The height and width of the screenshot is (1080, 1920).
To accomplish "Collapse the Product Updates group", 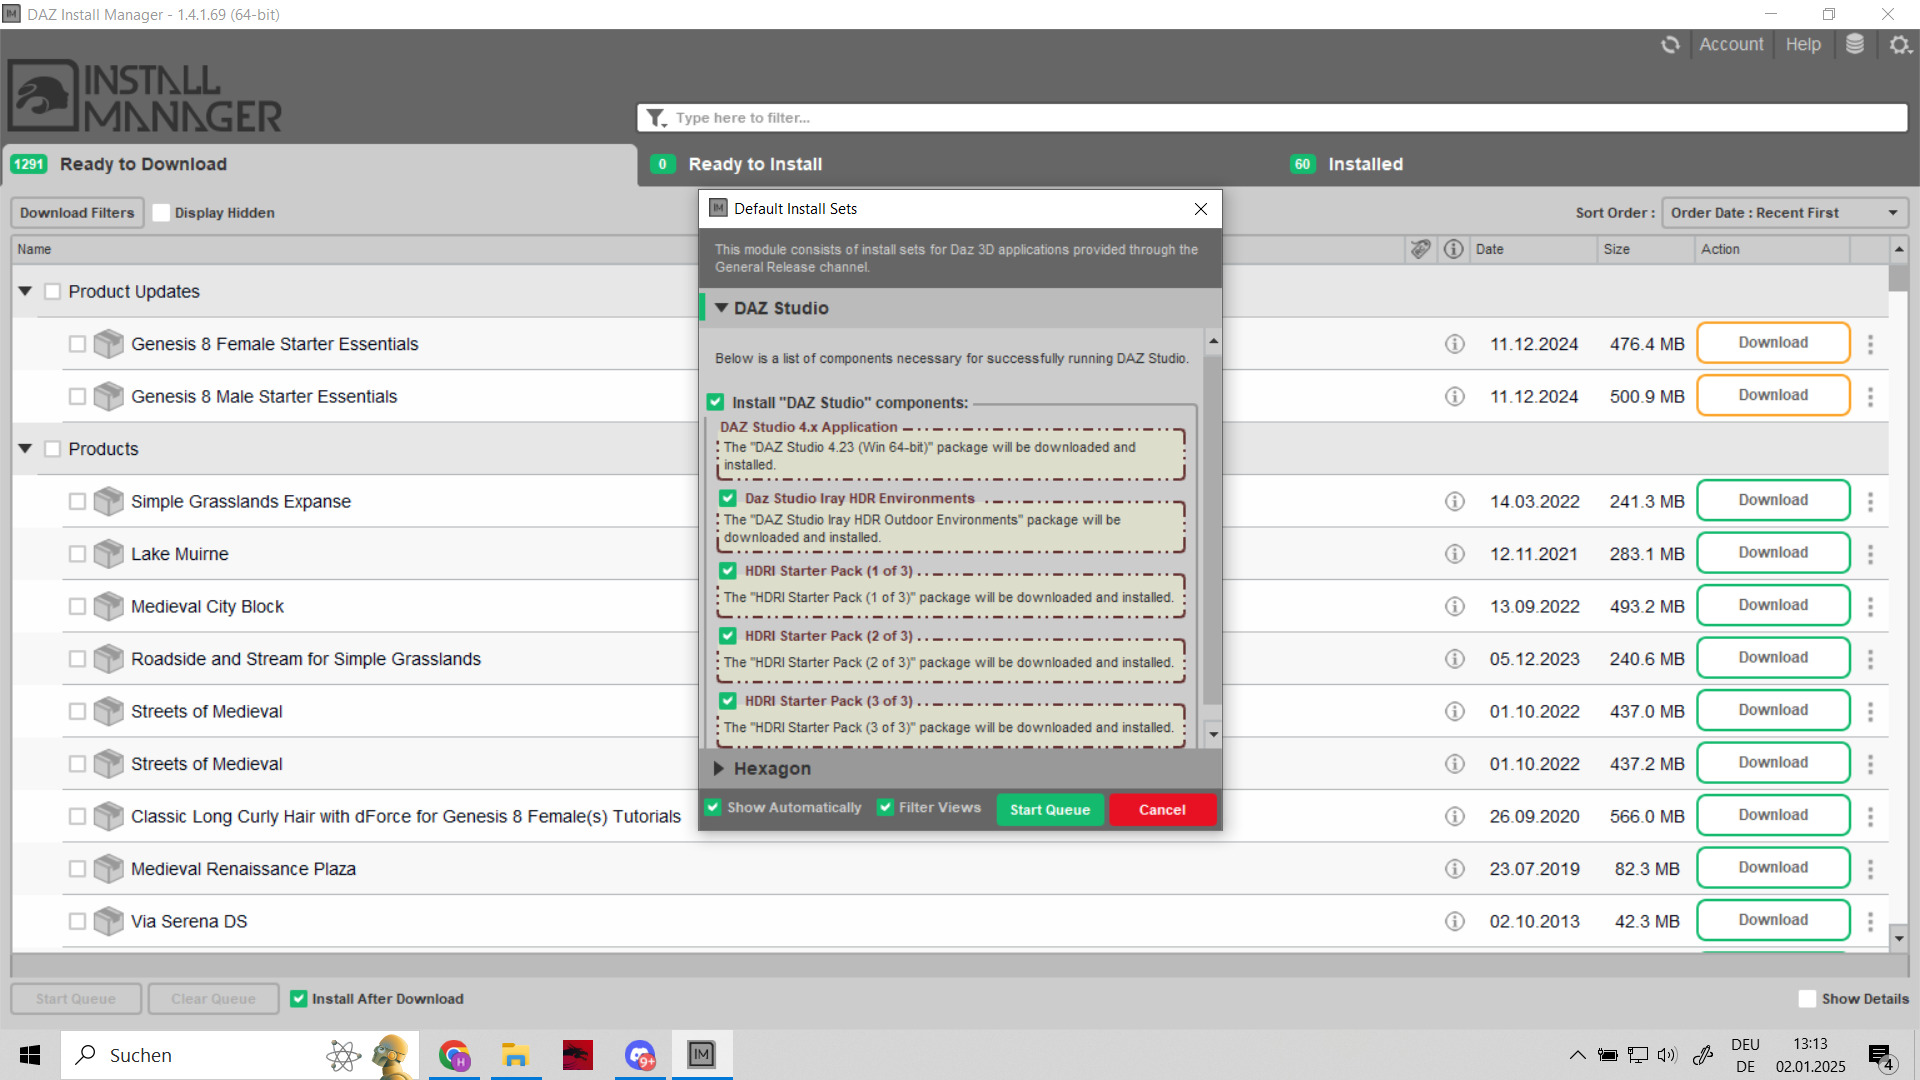I will tap(25, 292).
